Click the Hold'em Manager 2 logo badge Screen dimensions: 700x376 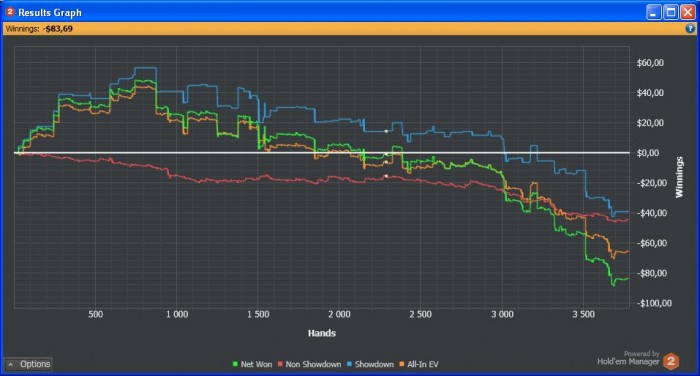tap(671, 361)
